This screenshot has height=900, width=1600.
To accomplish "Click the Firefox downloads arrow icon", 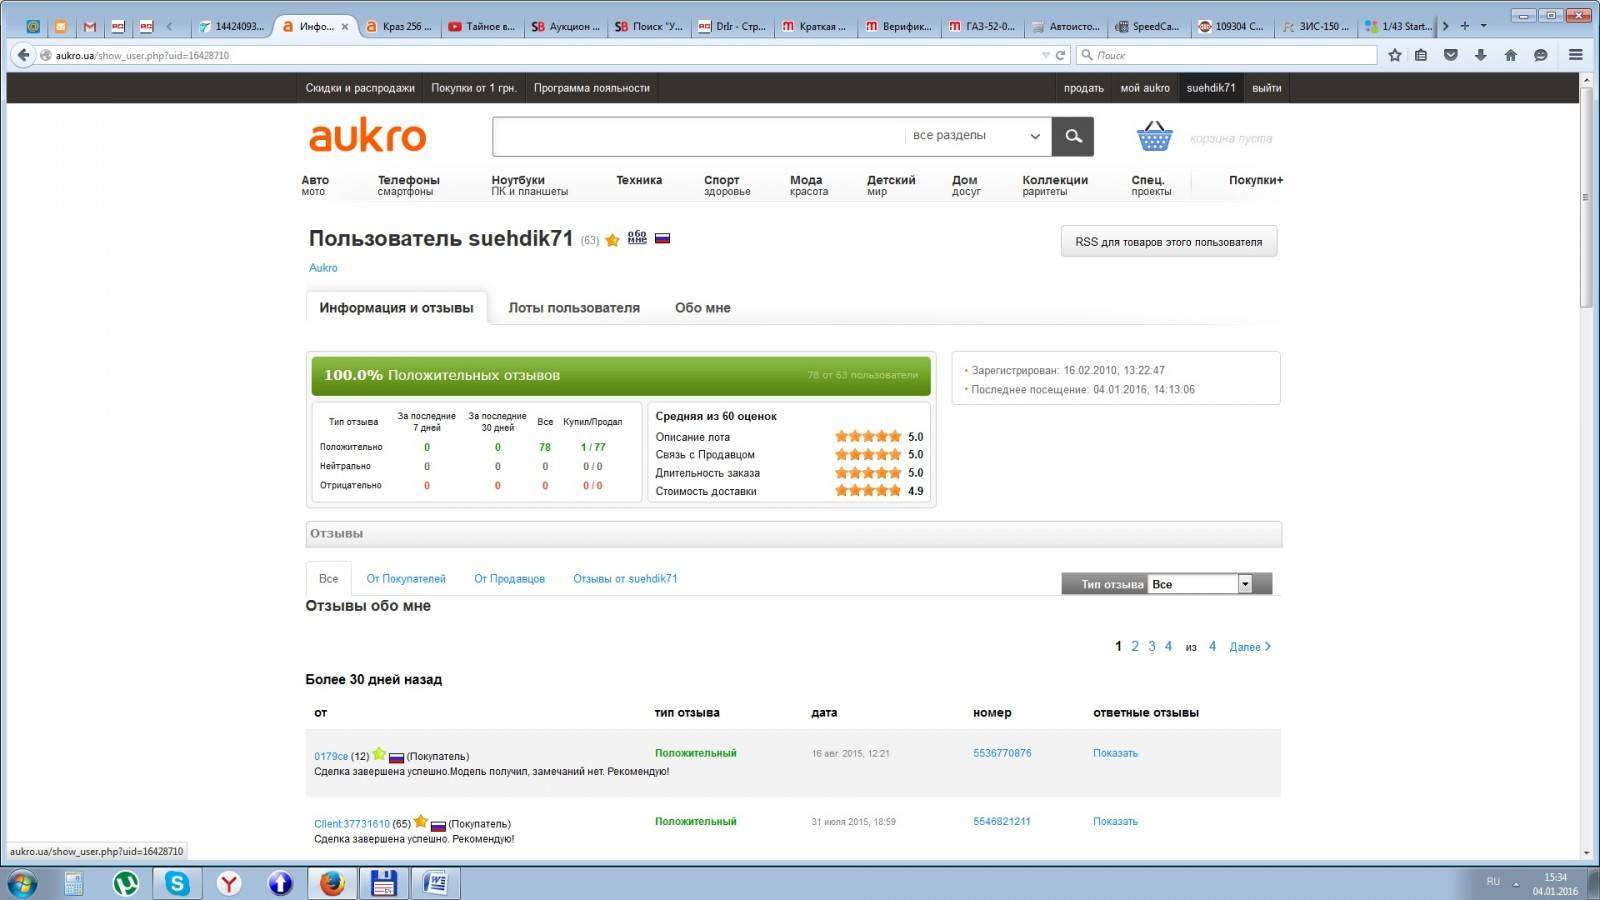I will [1481, 55].
